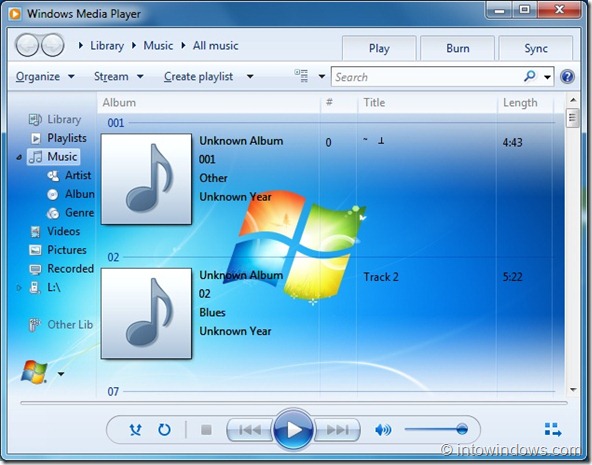Image resolution: width=592 pixels, height=465 pixels.
Task: Select Pictures in the navigation pane
Action: point(58,250)
